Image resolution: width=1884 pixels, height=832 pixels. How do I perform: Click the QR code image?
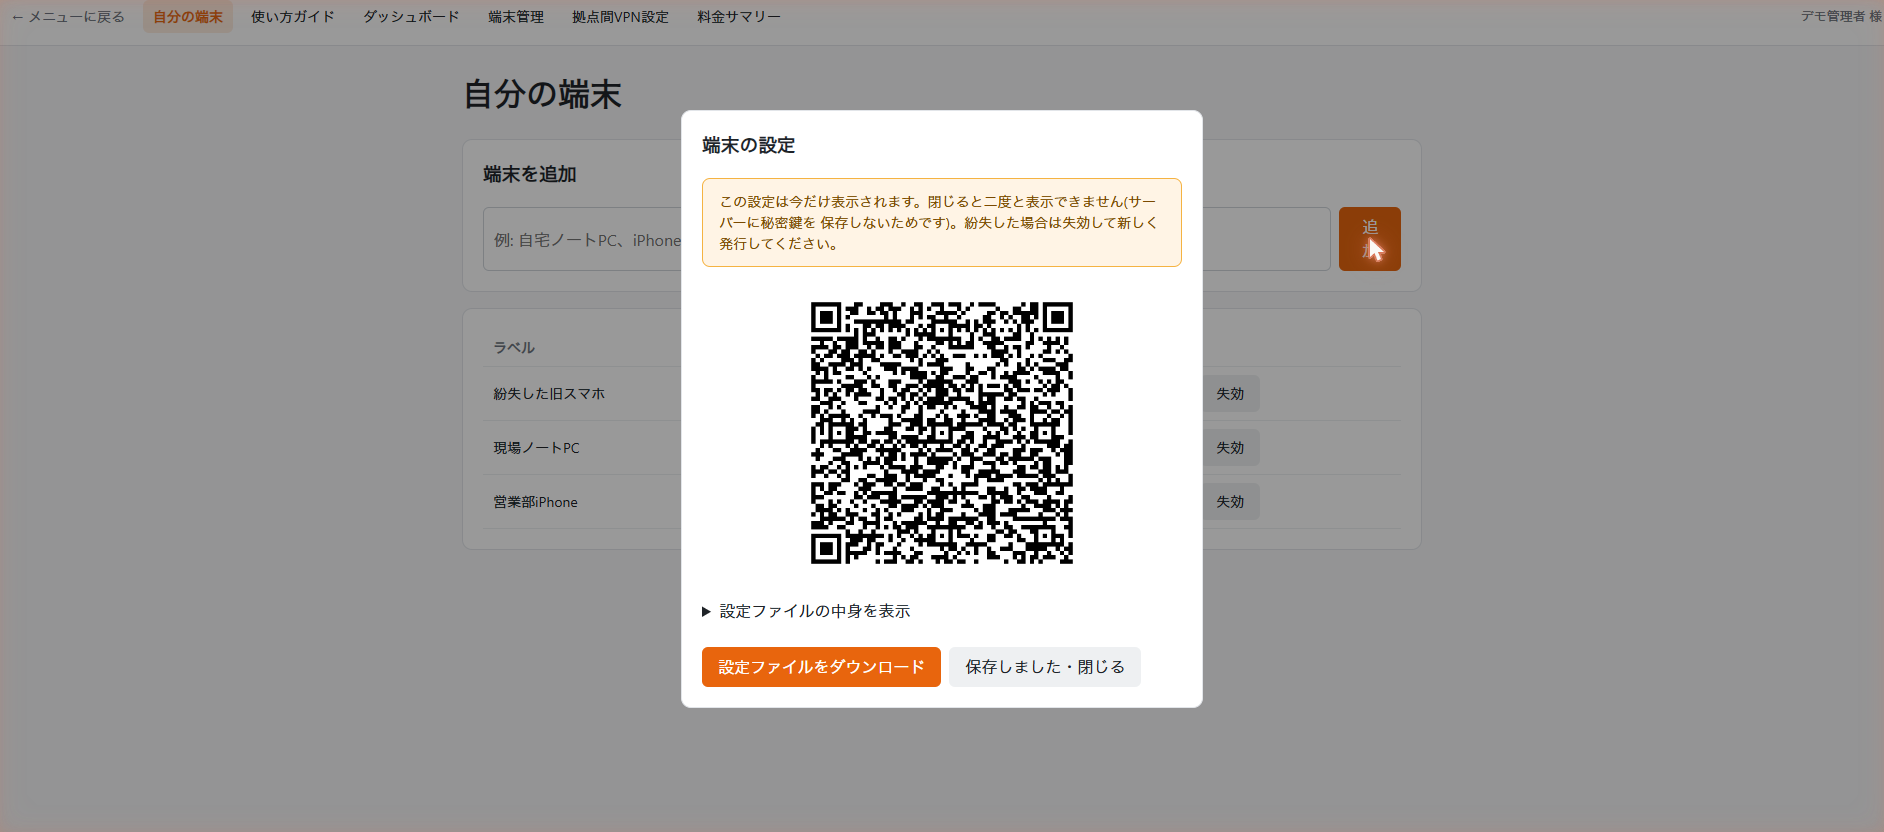coord(942,433)
